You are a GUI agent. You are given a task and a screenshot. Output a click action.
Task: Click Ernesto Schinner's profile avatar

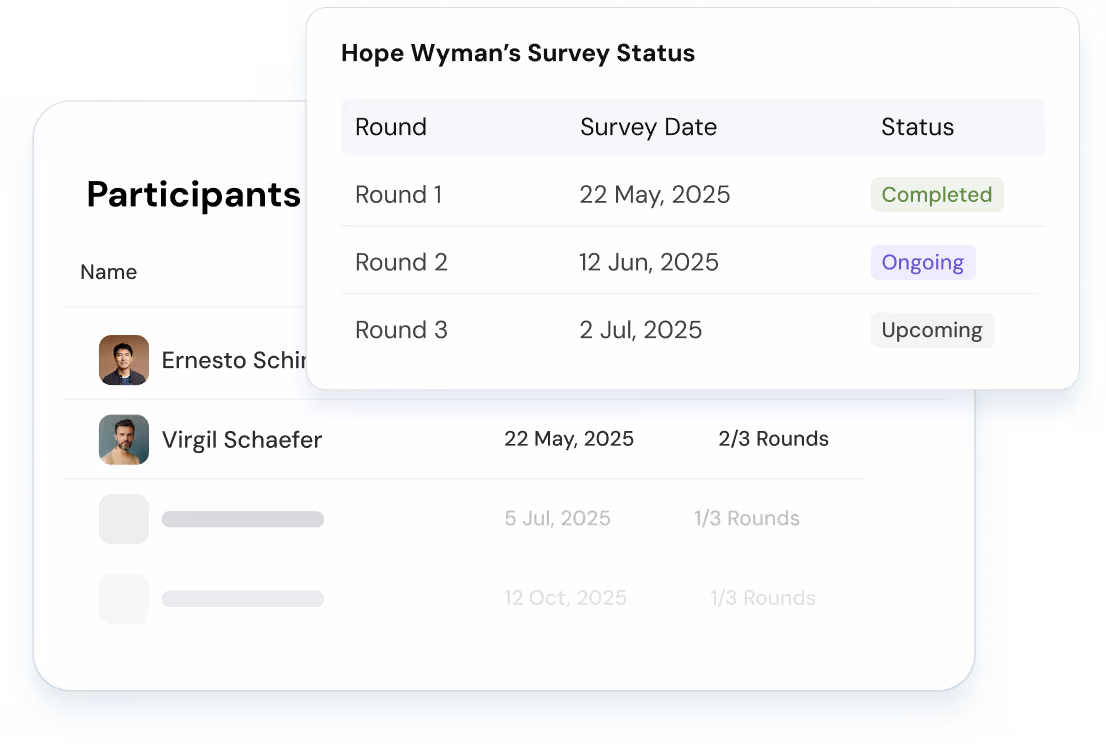tap(123, 360)
